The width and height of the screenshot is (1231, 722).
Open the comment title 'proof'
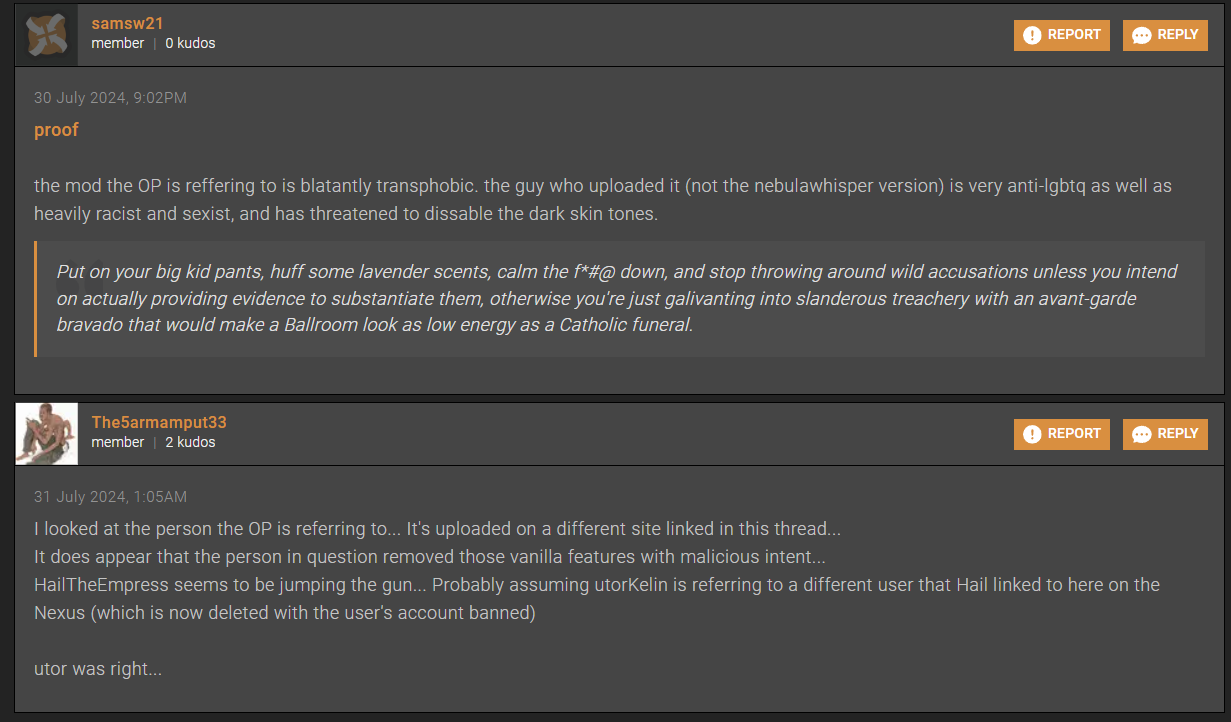pyautogui.click(x=56, y=130)
